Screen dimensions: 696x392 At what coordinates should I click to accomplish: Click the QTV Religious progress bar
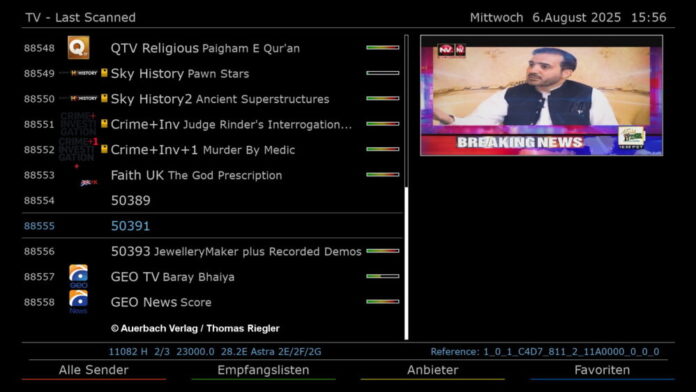click(x=383, y=48)
